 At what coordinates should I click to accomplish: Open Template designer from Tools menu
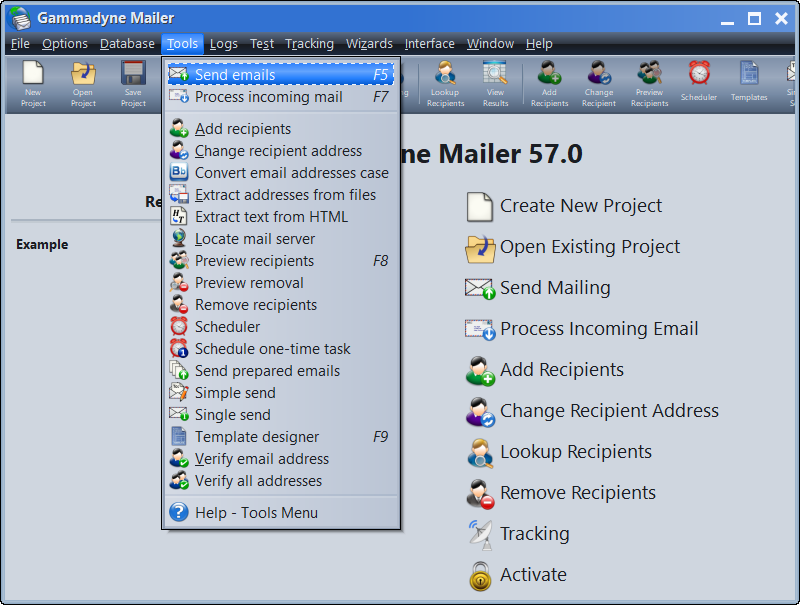[281, 436]
